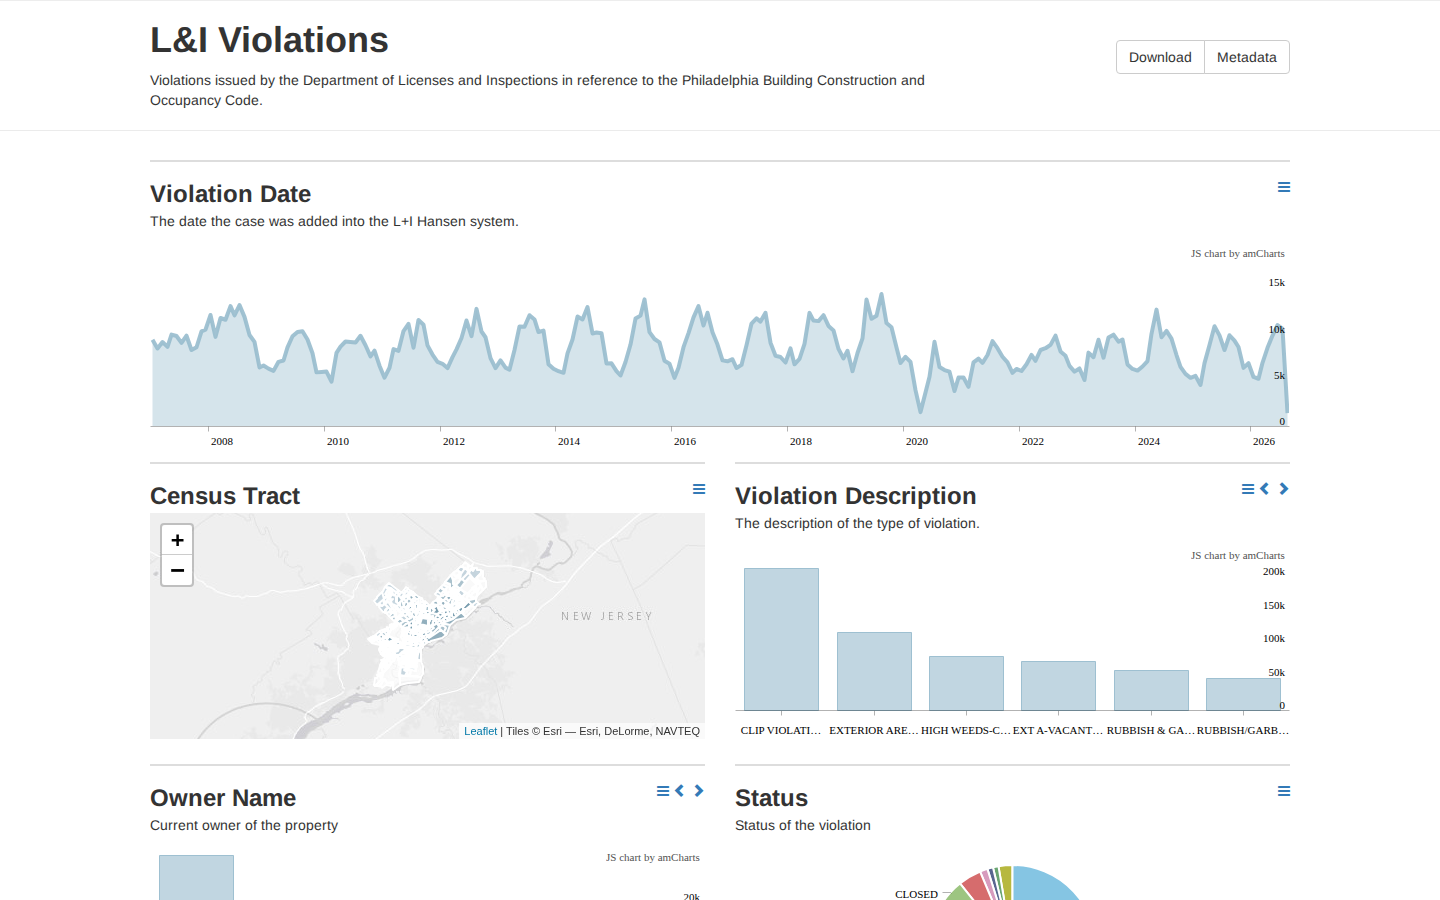The height and width of the screenshot is (900, 1440).
Task: Open the Leaflet attribution link
Action: coord(480,731)
